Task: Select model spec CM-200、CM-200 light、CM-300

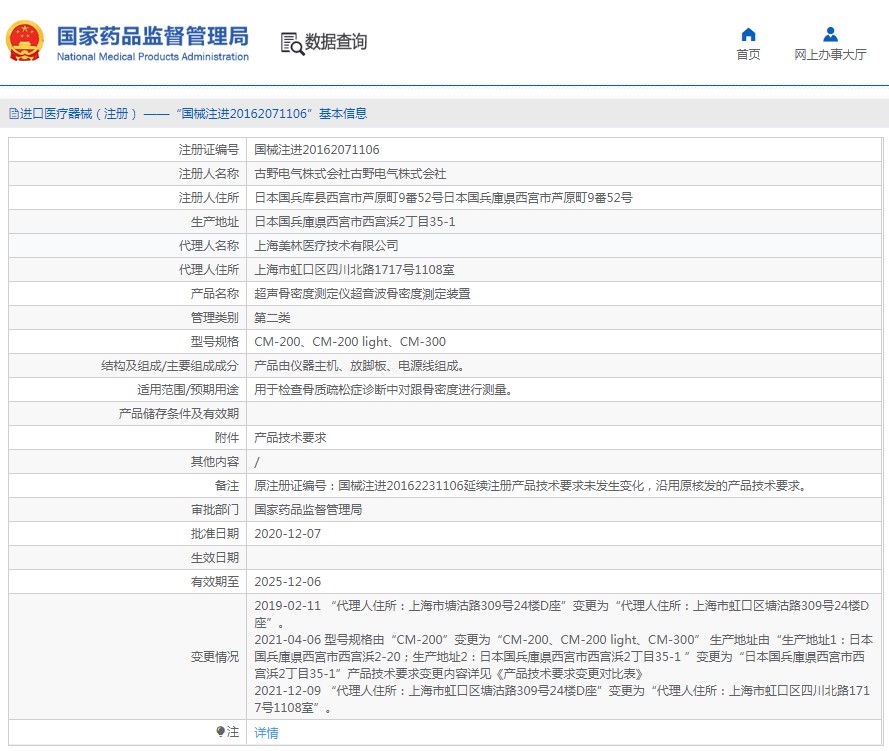Action: 350,342
